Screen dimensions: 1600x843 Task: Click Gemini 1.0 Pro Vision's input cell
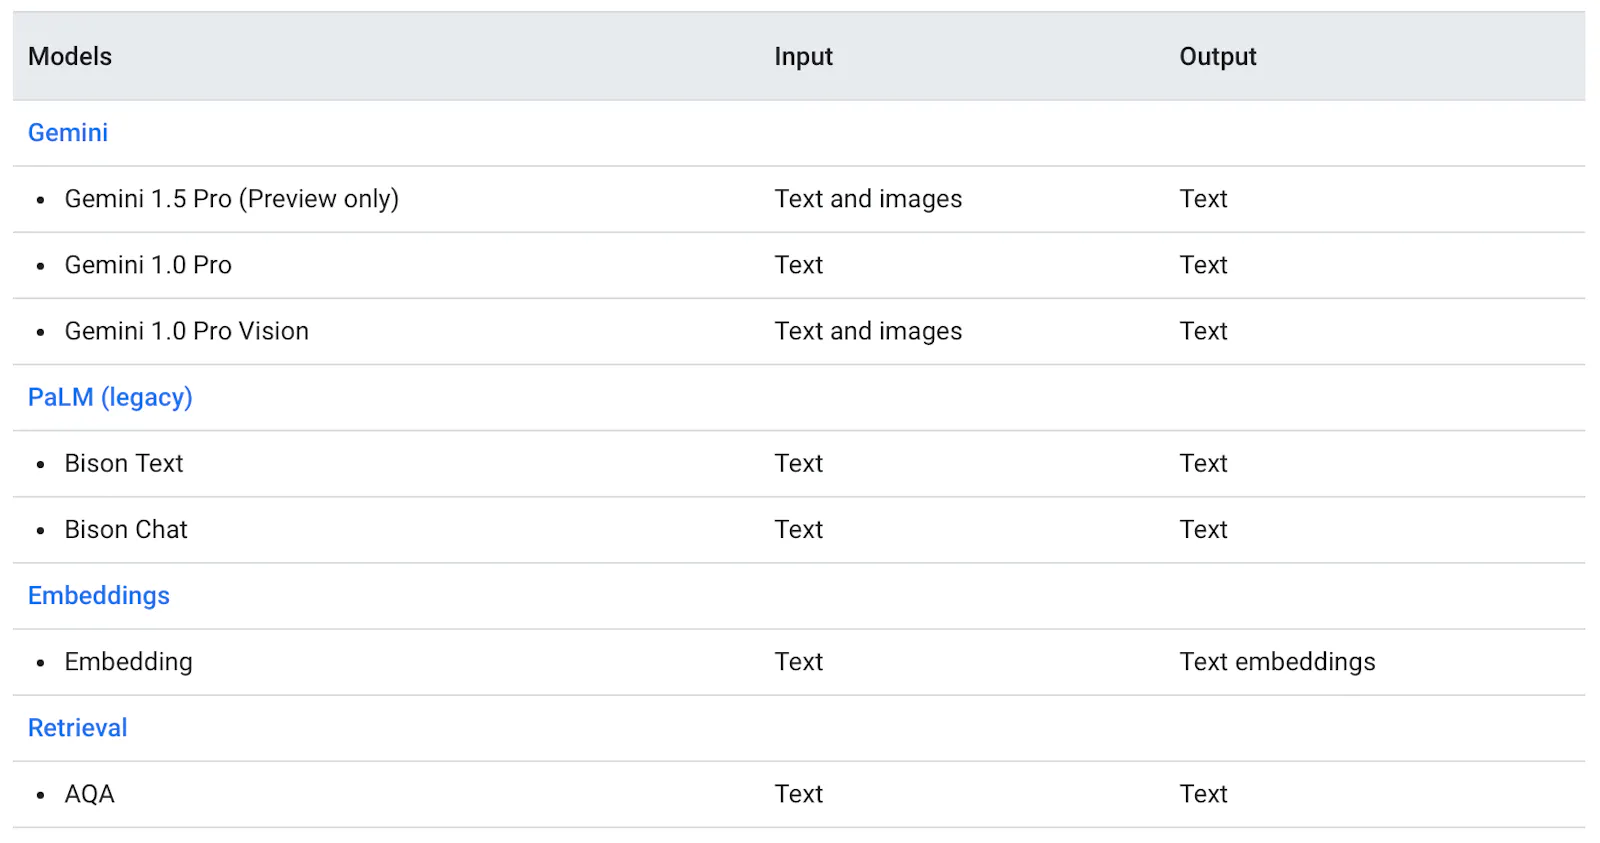pyautogui.click(x=868, y=331)
